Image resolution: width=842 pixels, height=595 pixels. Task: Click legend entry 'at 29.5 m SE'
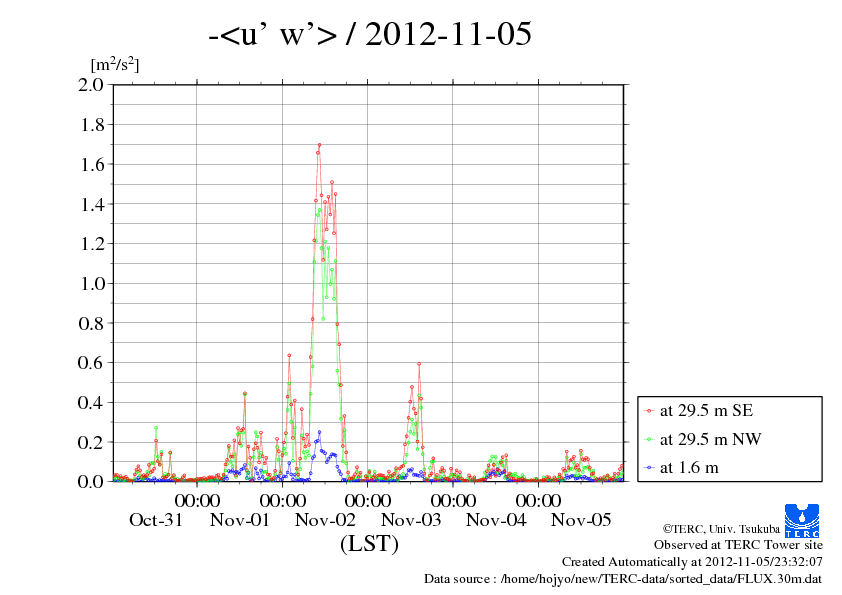pyautogui.click(x=707, y=411)
